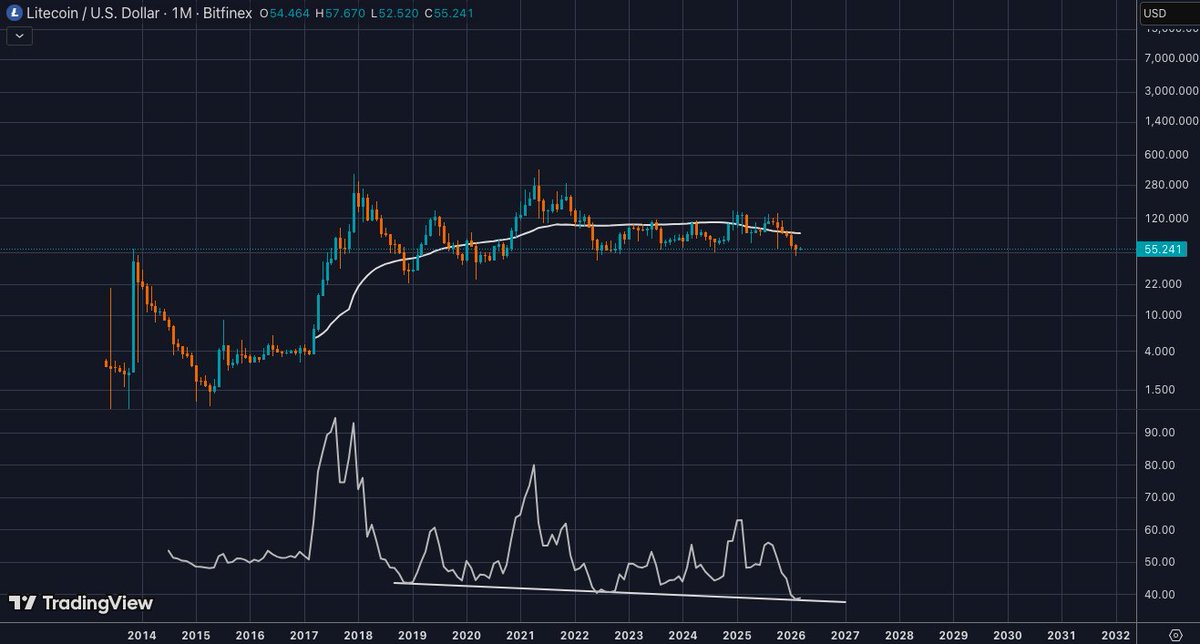Click 2029 on the time axis
The width and height of the screenshot is (1200, 644).
click(x=953, y=635)
